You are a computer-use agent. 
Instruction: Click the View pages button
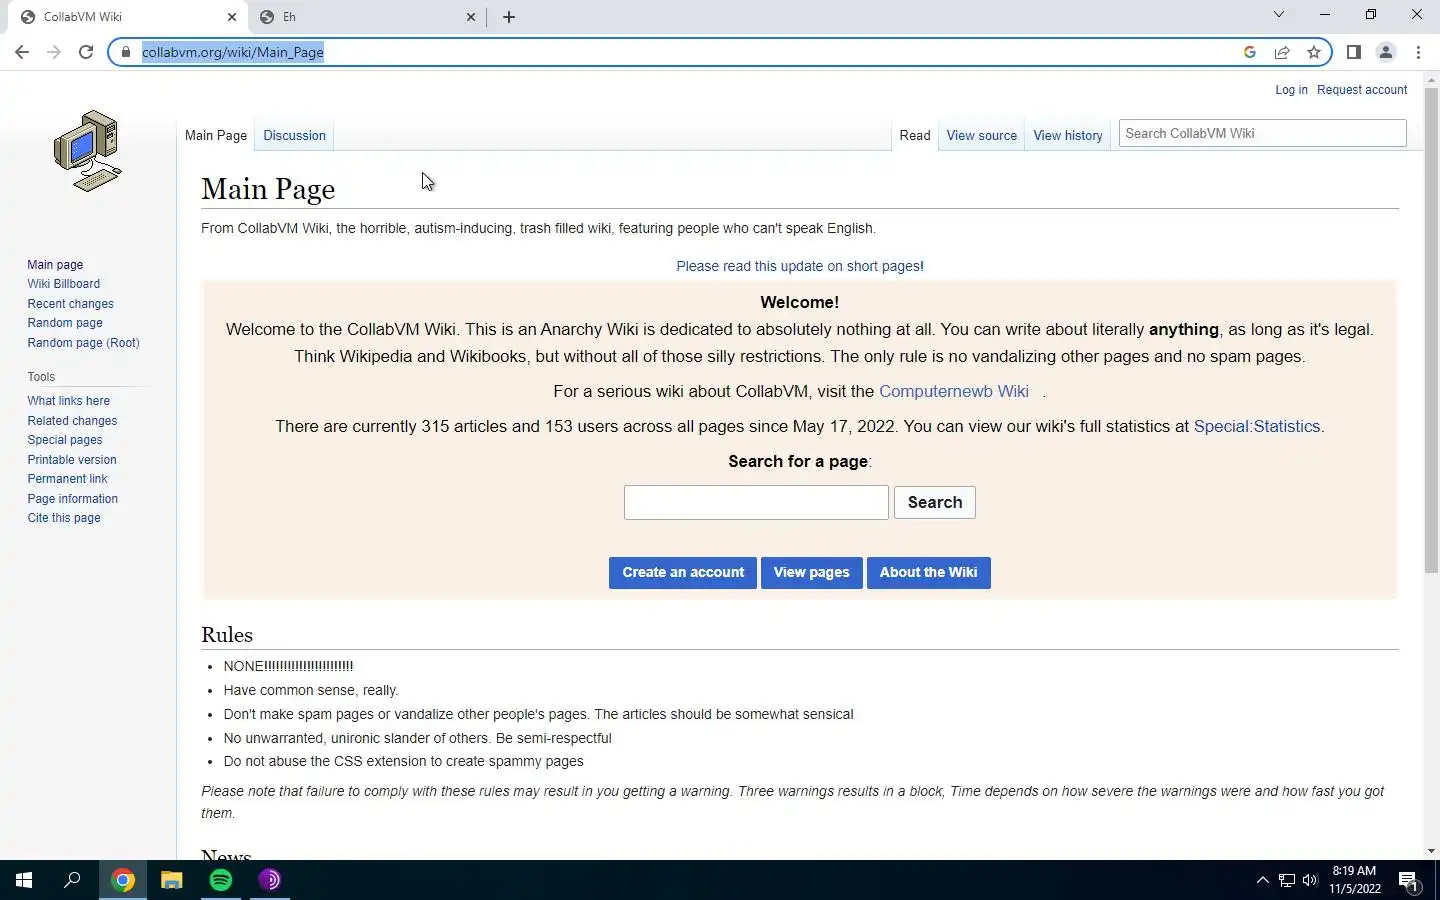(811, 573)
